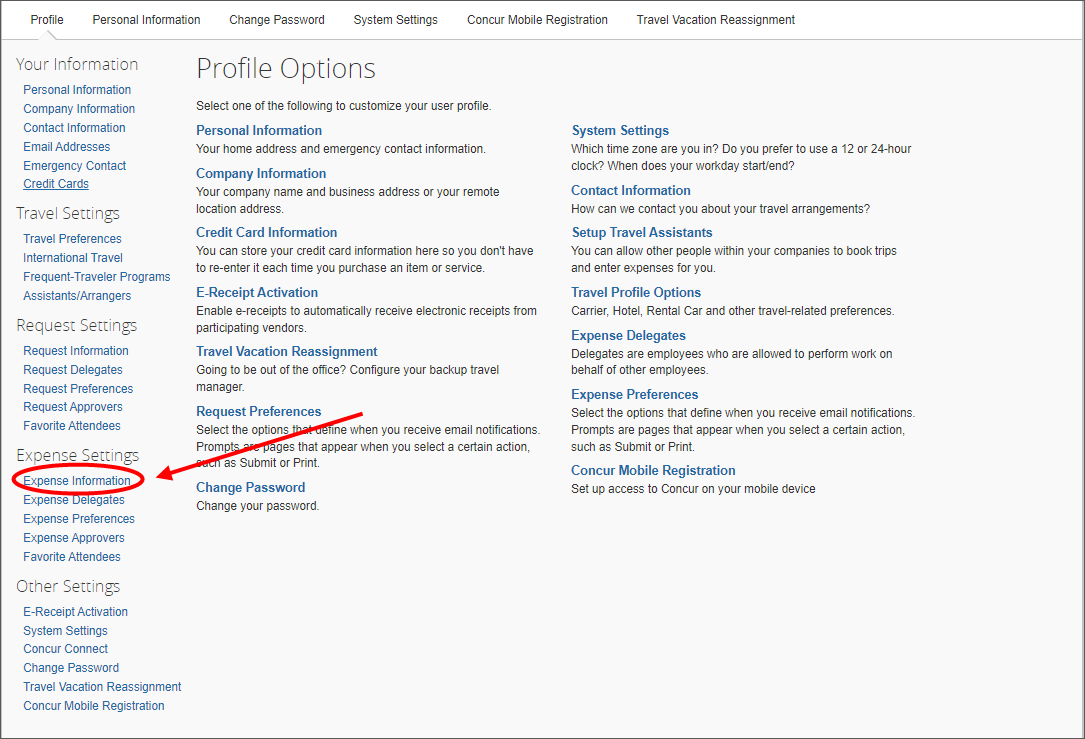Open Request Preferences in the left sidebar

click(78, 389)
